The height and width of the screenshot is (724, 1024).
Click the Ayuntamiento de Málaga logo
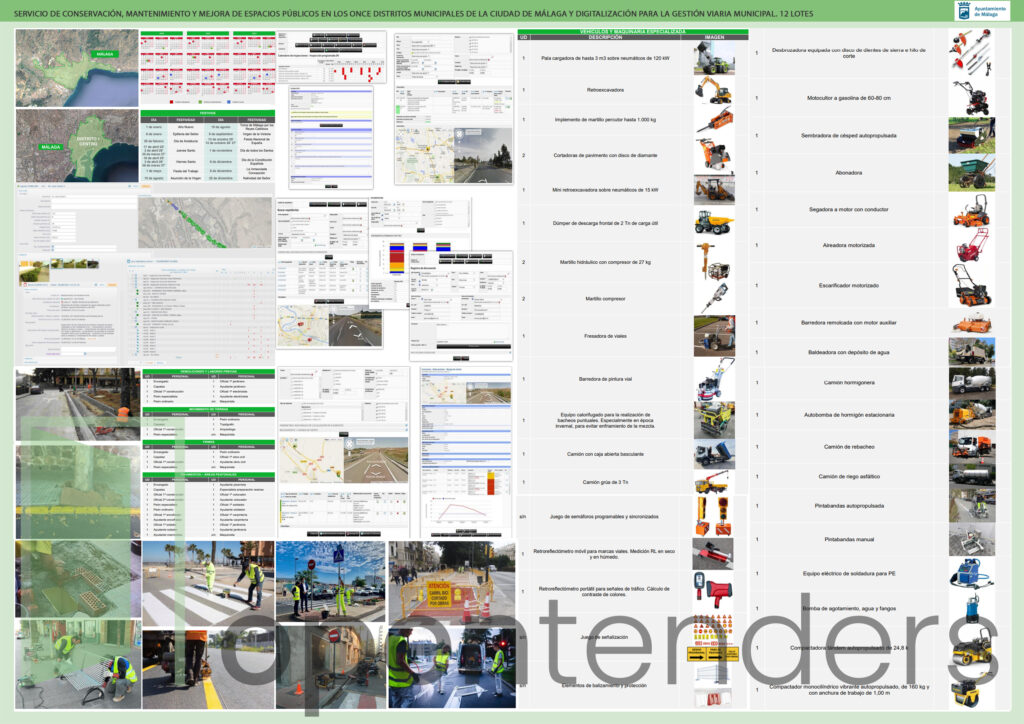[x=981, y=10]
